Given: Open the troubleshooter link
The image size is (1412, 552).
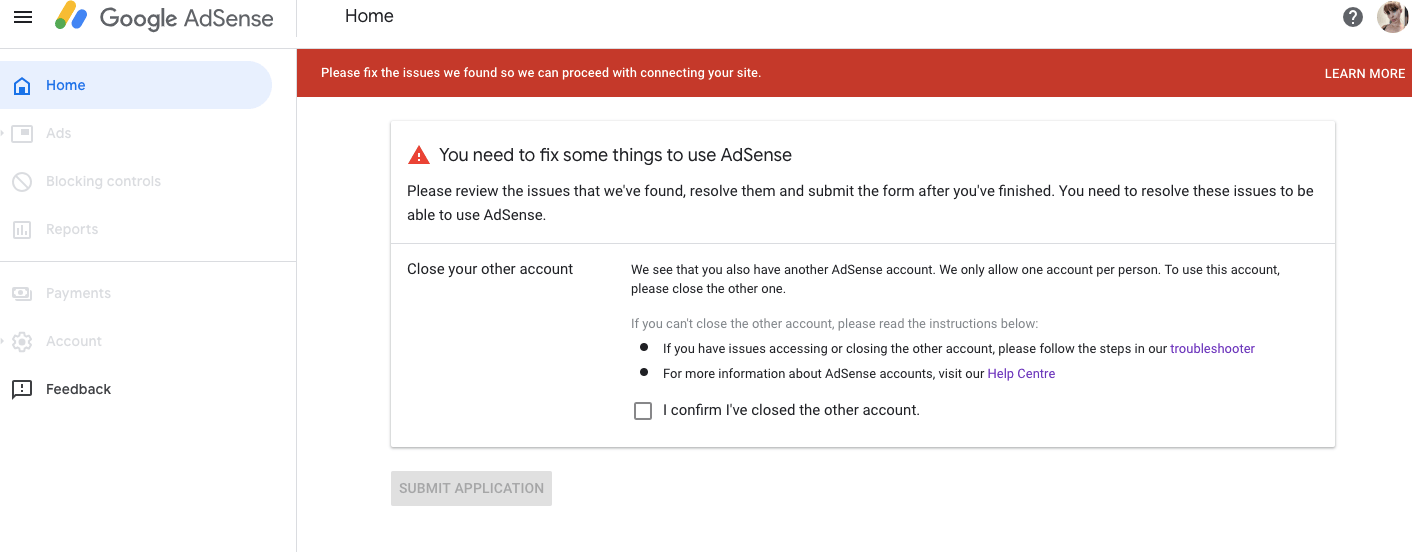Looking at the screenshot, I should coord(1212,349).
